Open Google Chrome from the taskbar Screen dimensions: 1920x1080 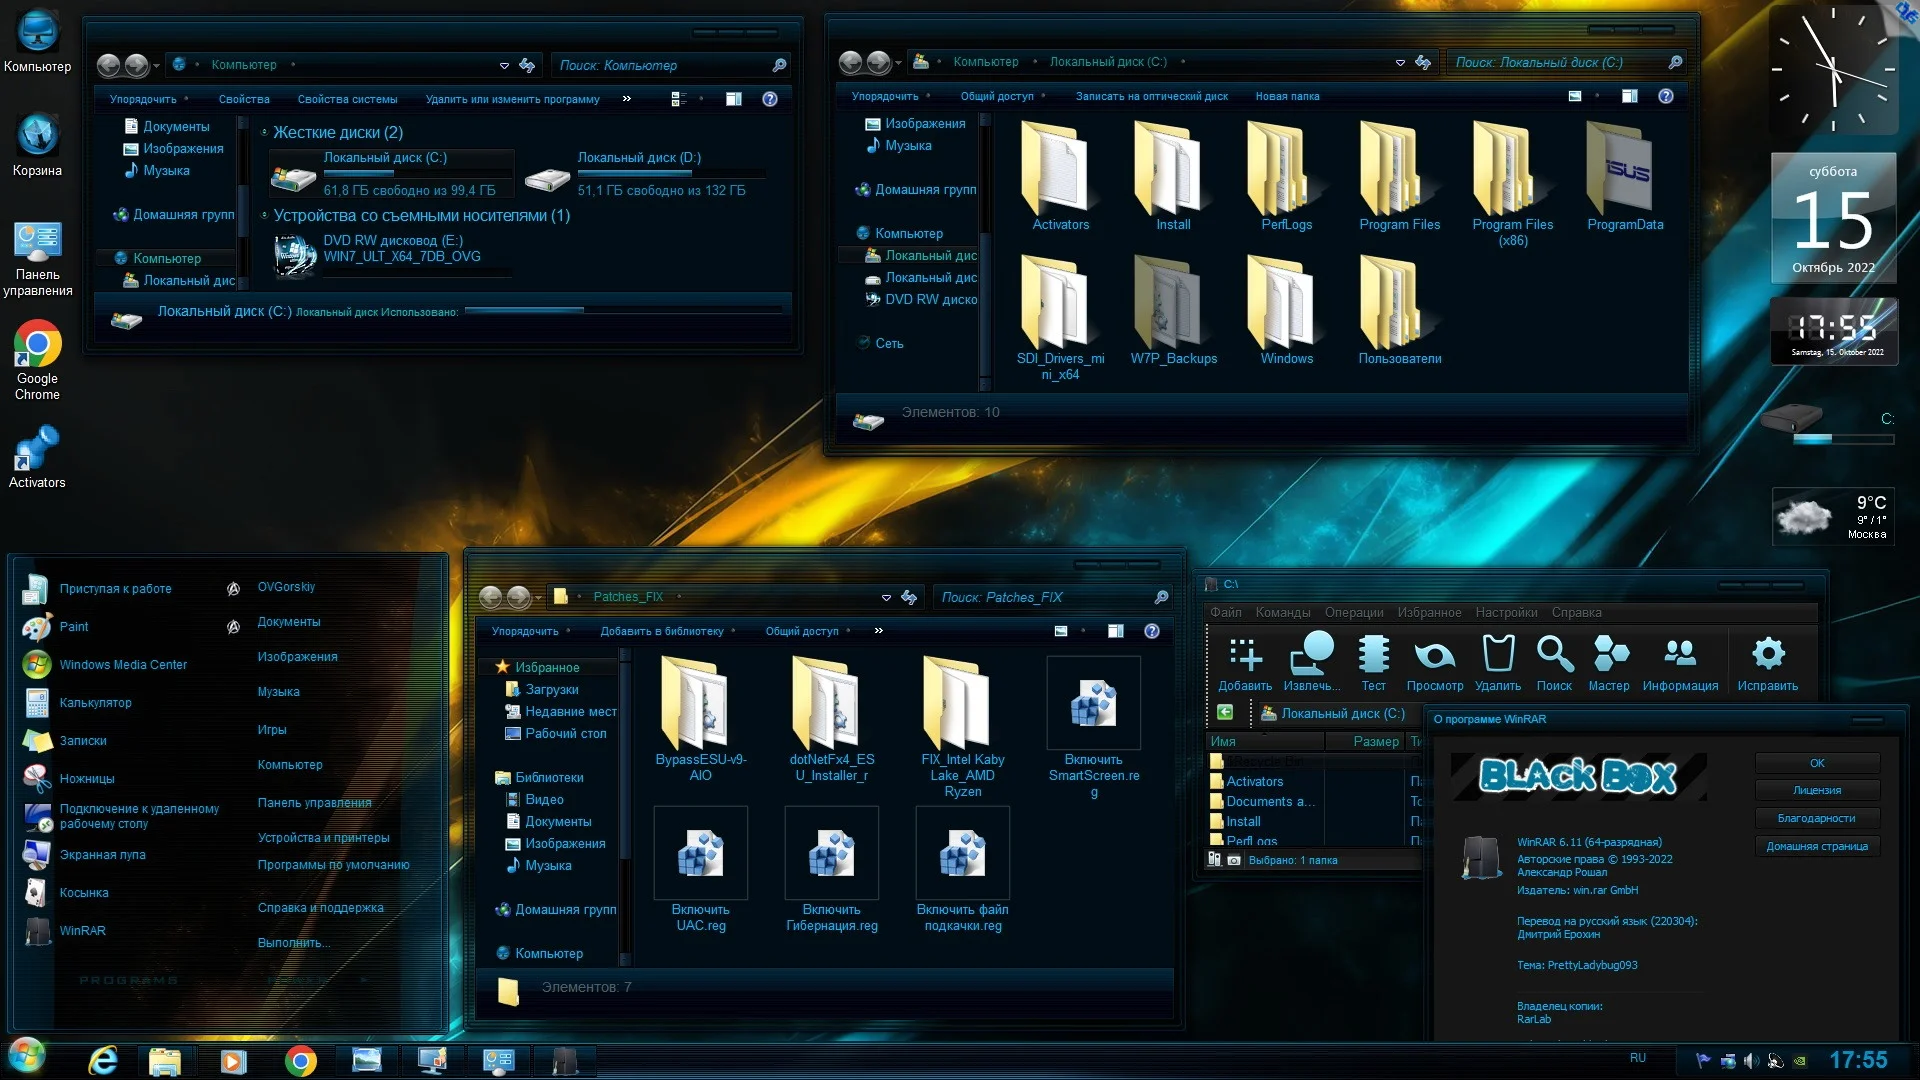click(300, 1060)
